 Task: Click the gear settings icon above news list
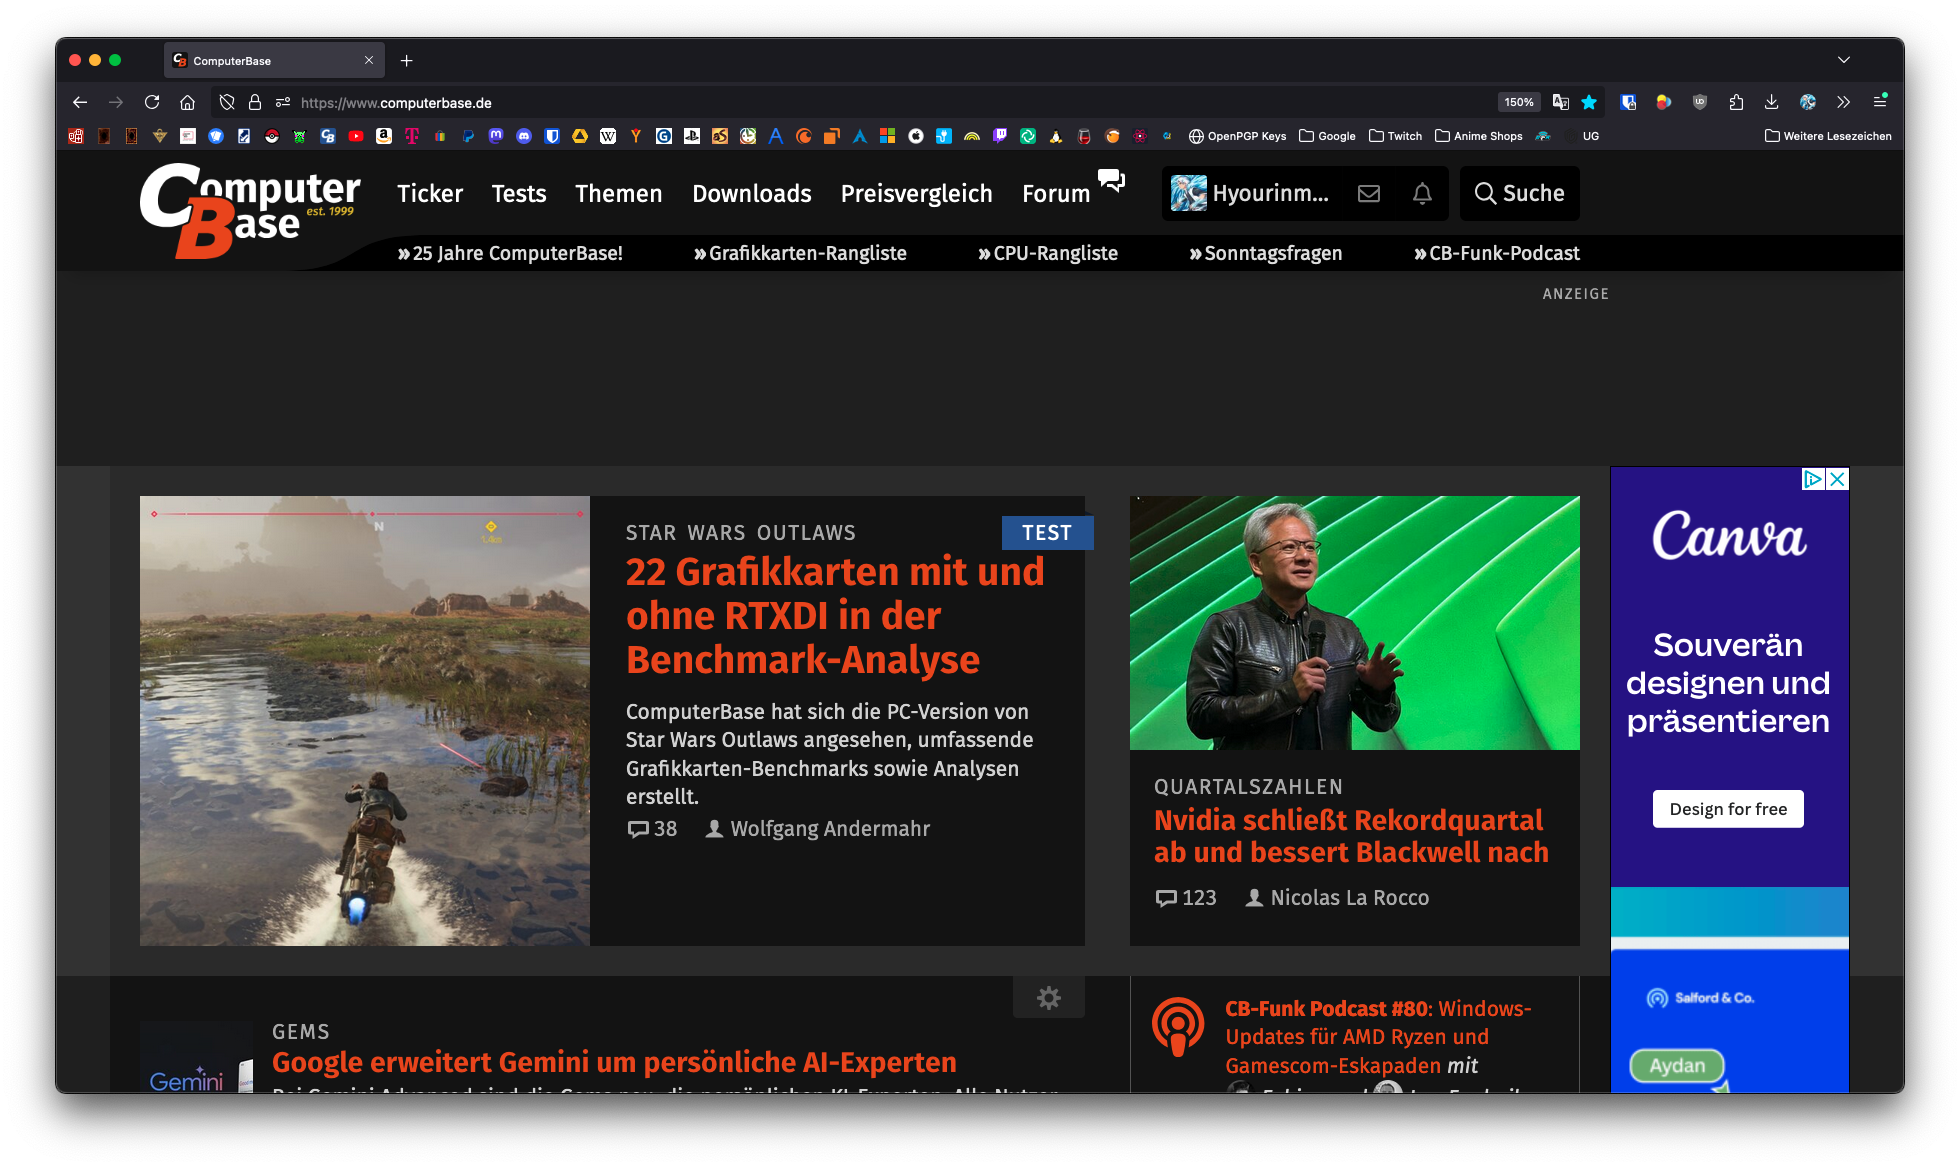(1048, 997)
